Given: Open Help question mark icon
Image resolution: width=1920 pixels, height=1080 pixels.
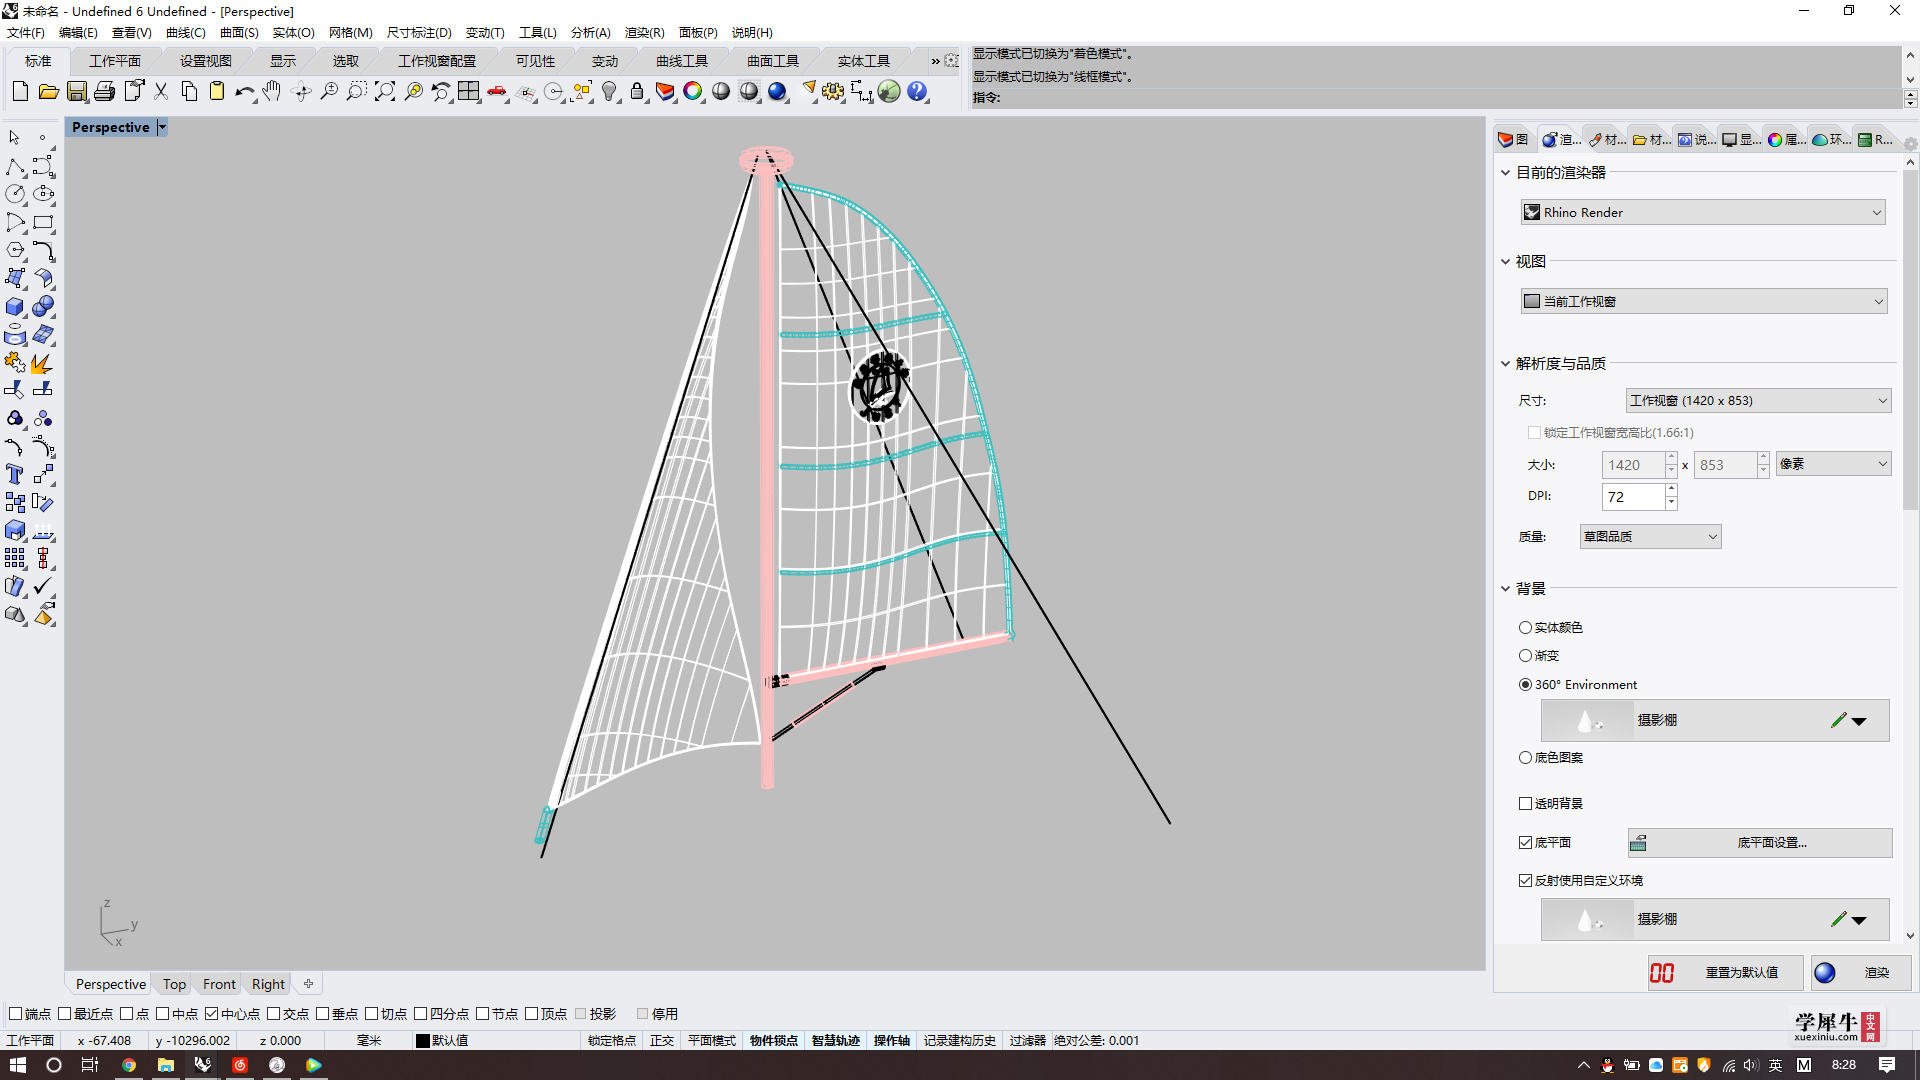Looking at the screenshot, I should point(917,92).
